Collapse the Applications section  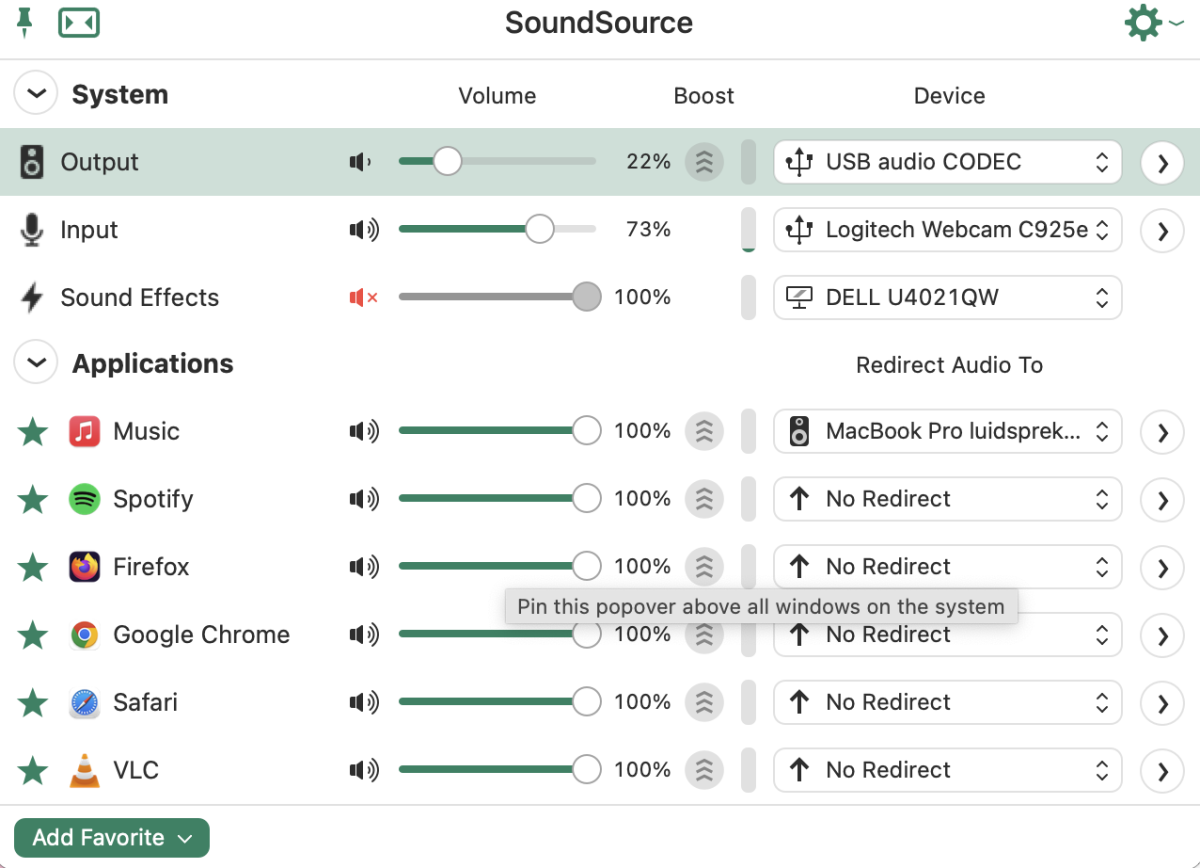(x=36, y=362)
